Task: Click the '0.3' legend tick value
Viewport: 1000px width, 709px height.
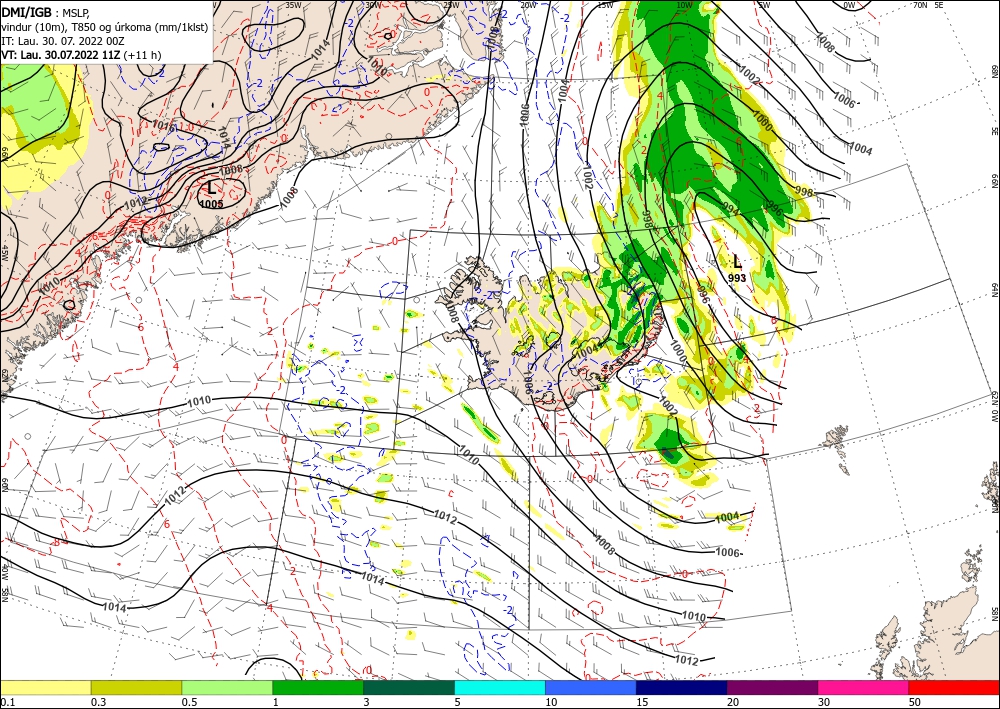Action: click(x=98, y=702)
